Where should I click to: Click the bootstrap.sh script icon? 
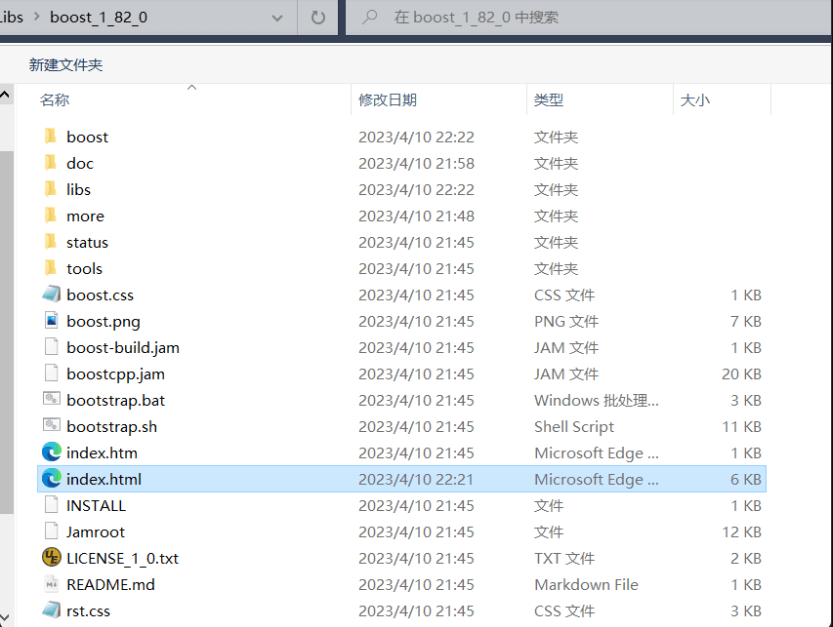tap(52, 425)
